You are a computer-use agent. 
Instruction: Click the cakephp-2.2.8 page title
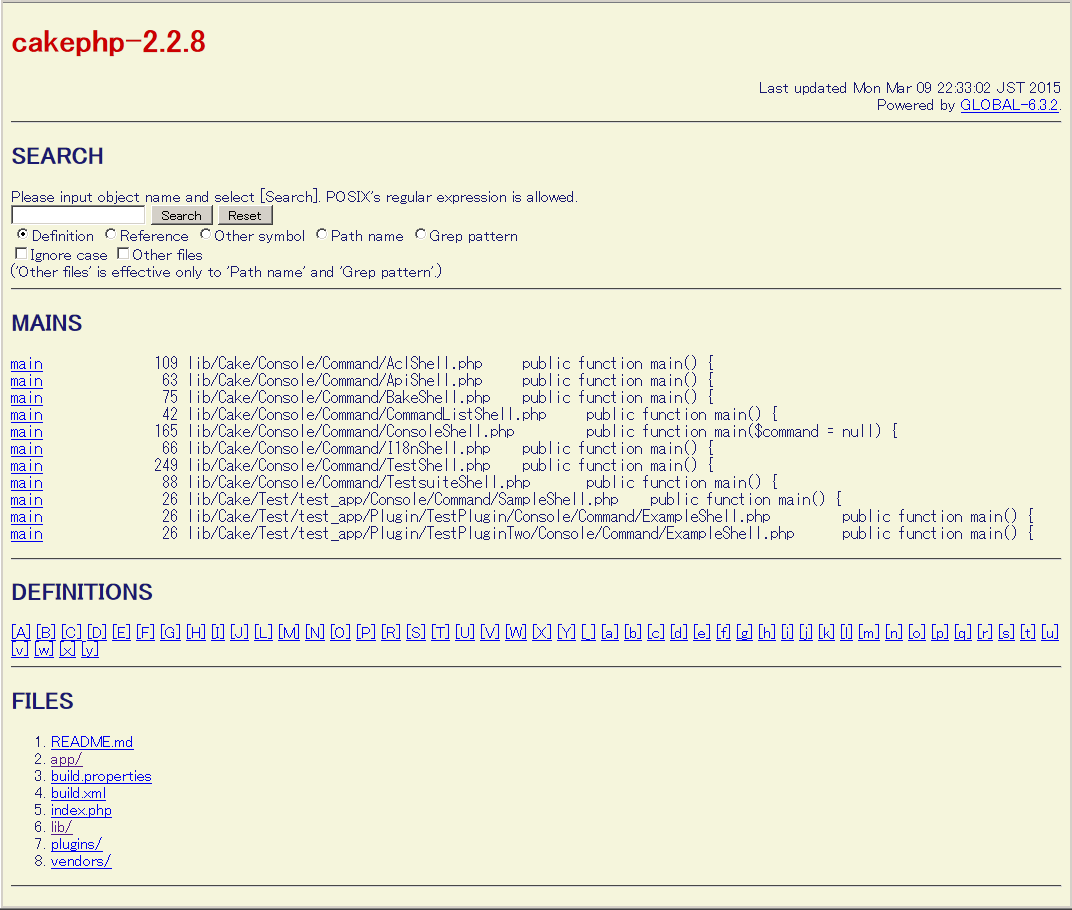(109, 42)
